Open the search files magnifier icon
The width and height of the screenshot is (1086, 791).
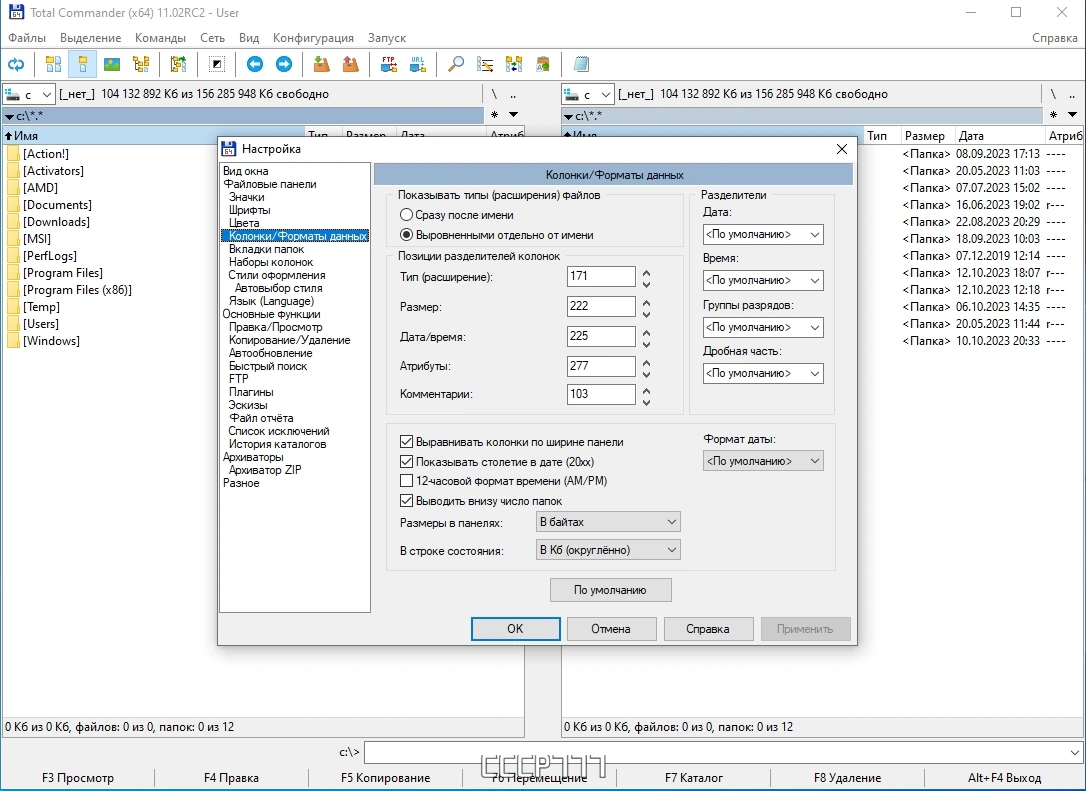coord(456,64)
